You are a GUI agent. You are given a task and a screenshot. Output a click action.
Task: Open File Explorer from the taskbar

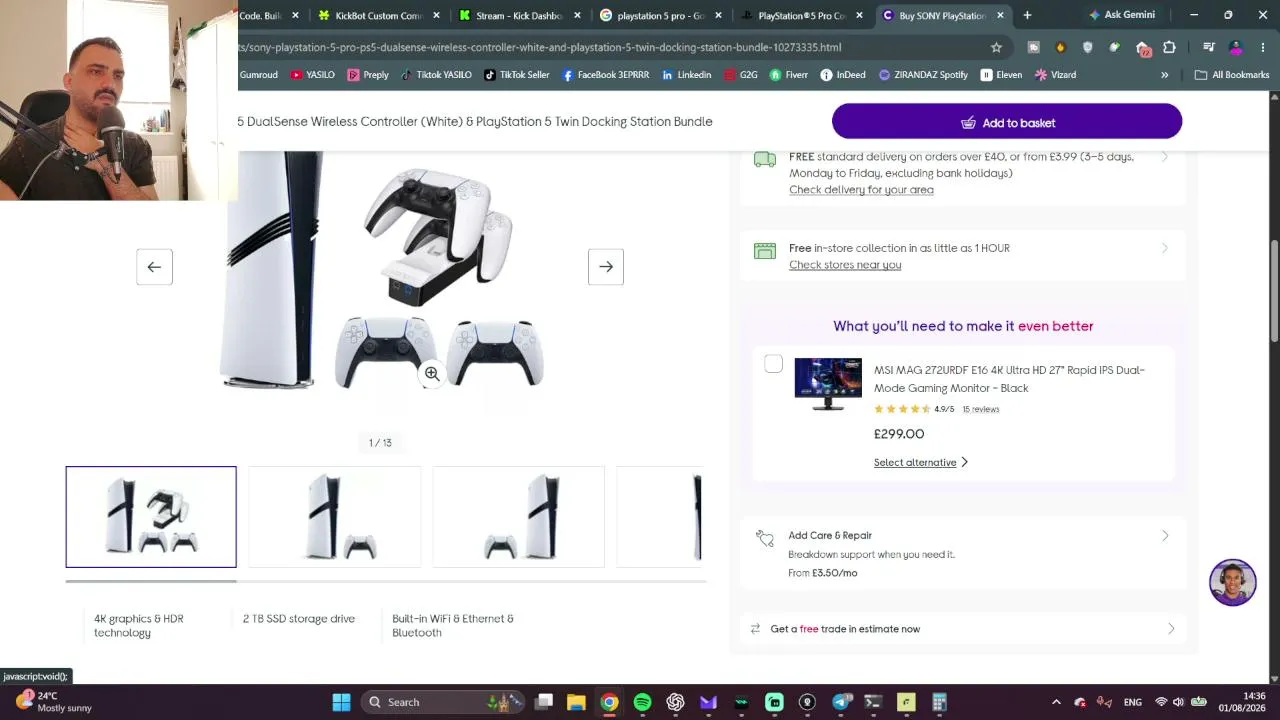coord(576,702)
